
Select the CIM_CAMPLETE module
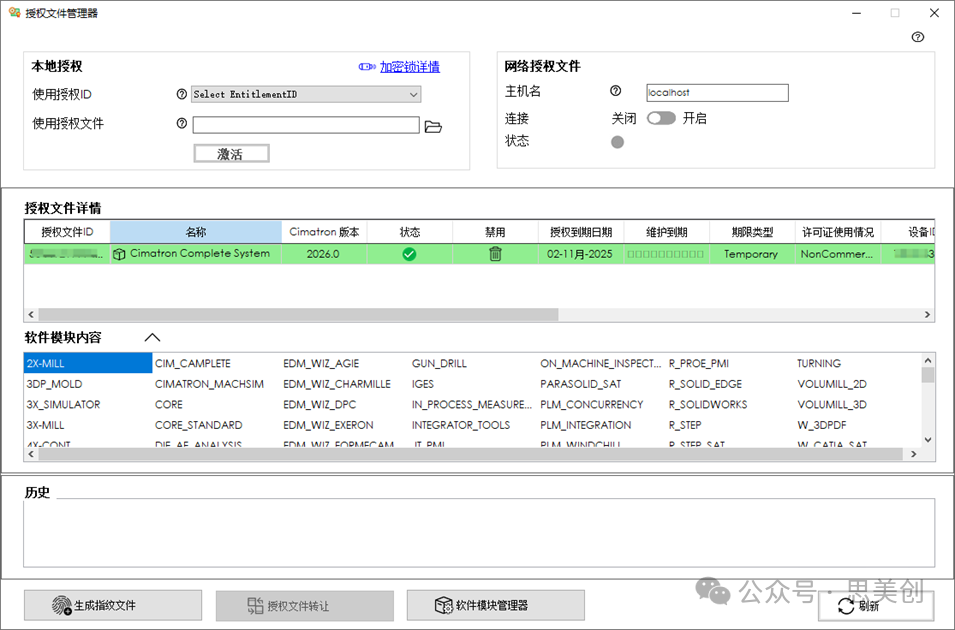coord(192,363)
